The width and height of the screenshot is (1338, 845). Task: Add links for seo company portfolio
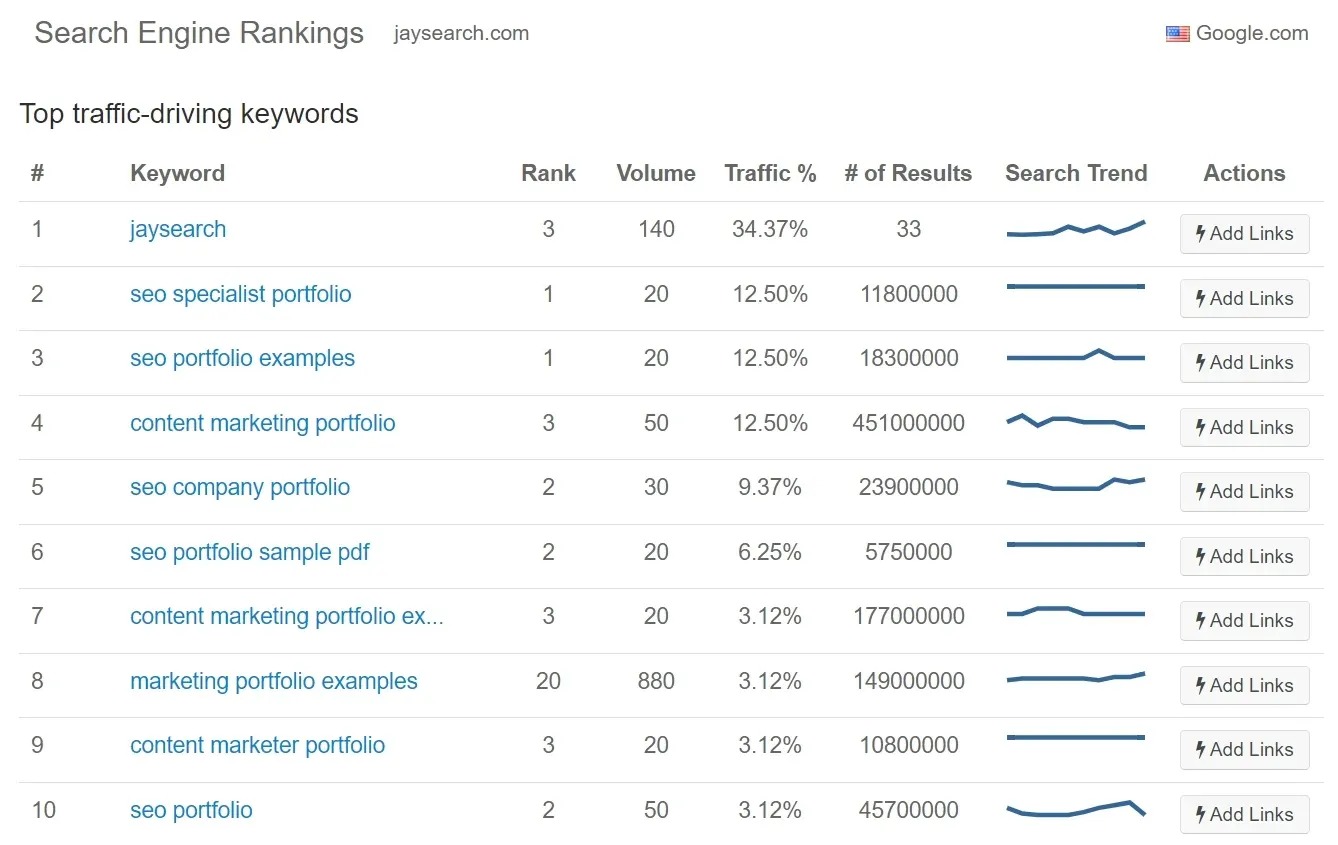[x=1244, y=491]
